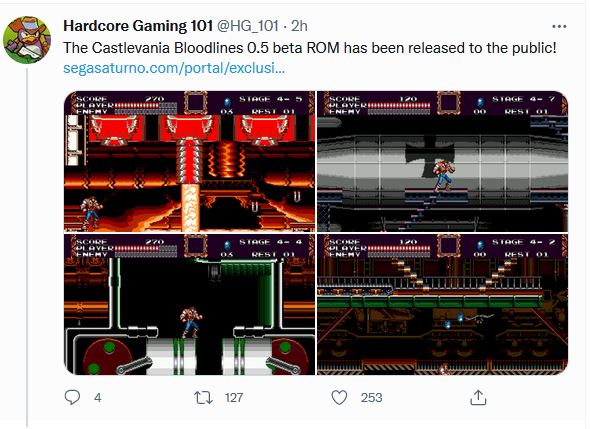Click the Hardcore Gaming 101 avatar
Viewport: 590px width, 429px height.
coord(27,40)
